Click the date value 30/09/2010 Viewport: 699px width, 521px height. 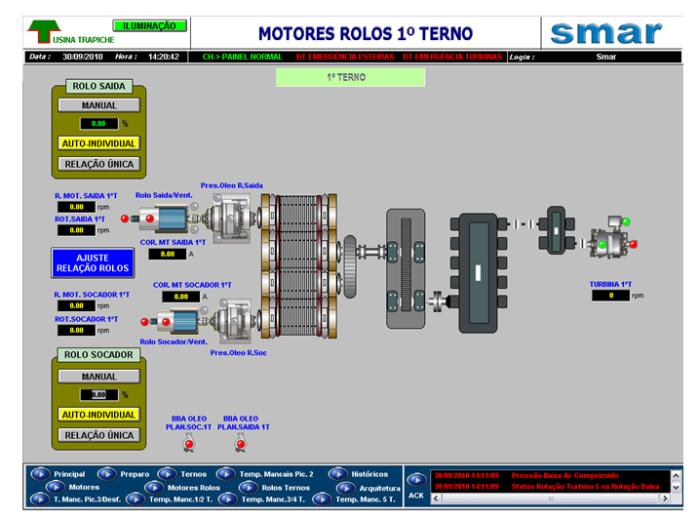82,57
